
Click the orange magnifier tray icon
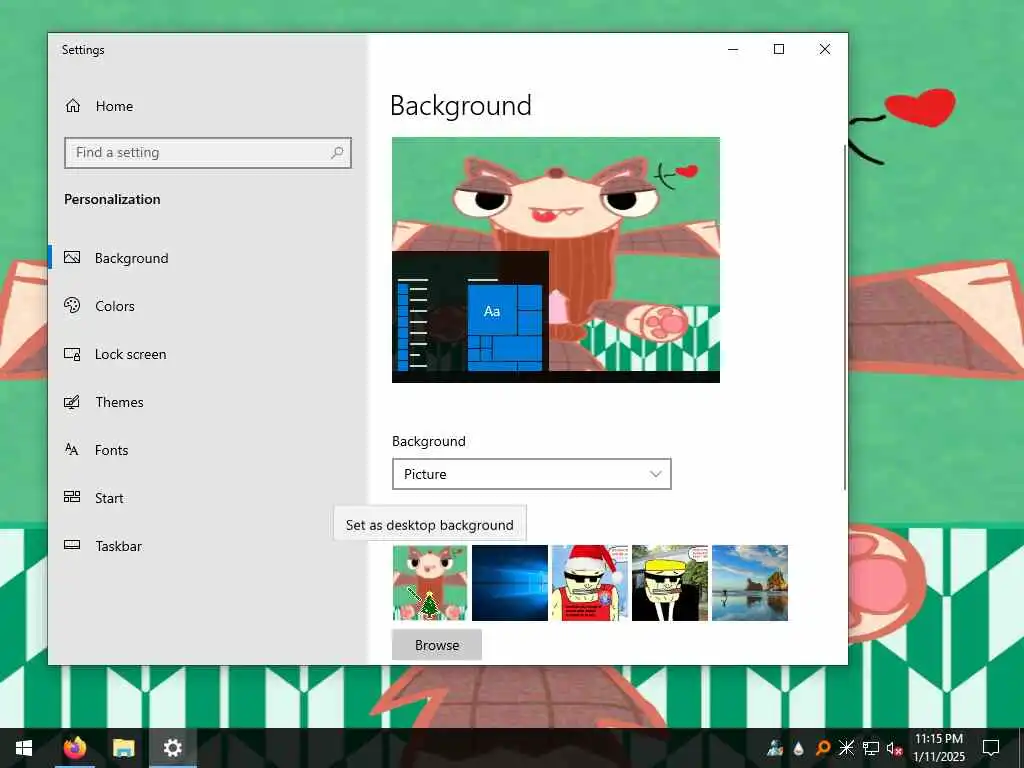pos(823,748)
